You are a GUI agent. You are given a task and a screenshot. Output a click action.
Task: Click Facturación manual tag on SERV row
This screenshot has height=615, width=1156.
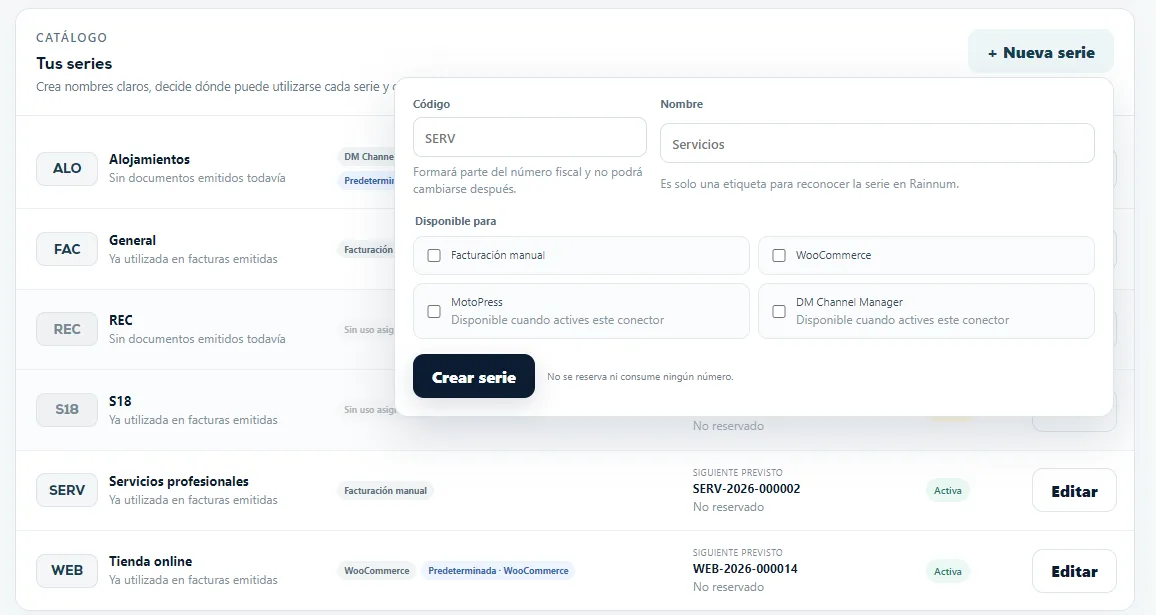click(x=386, y=490)
